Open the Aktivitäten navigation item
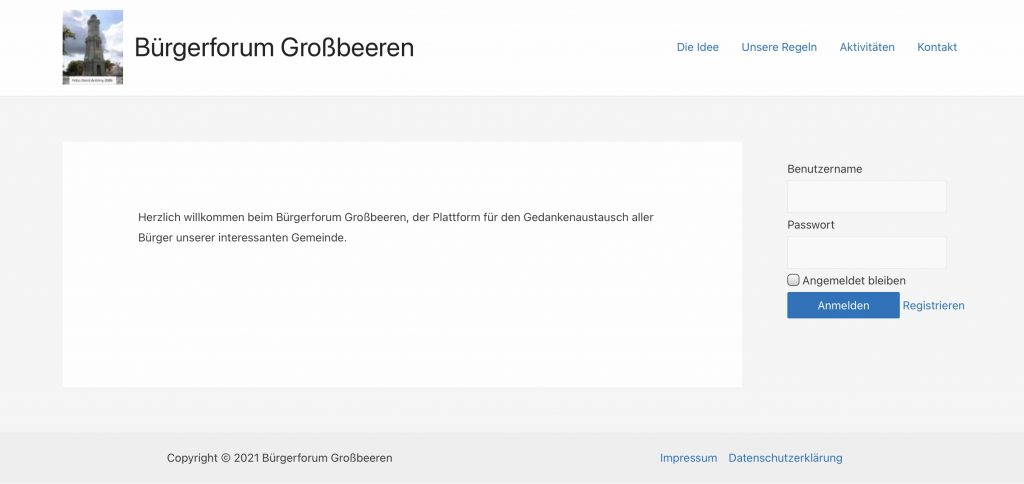 [x=866, y=47]
